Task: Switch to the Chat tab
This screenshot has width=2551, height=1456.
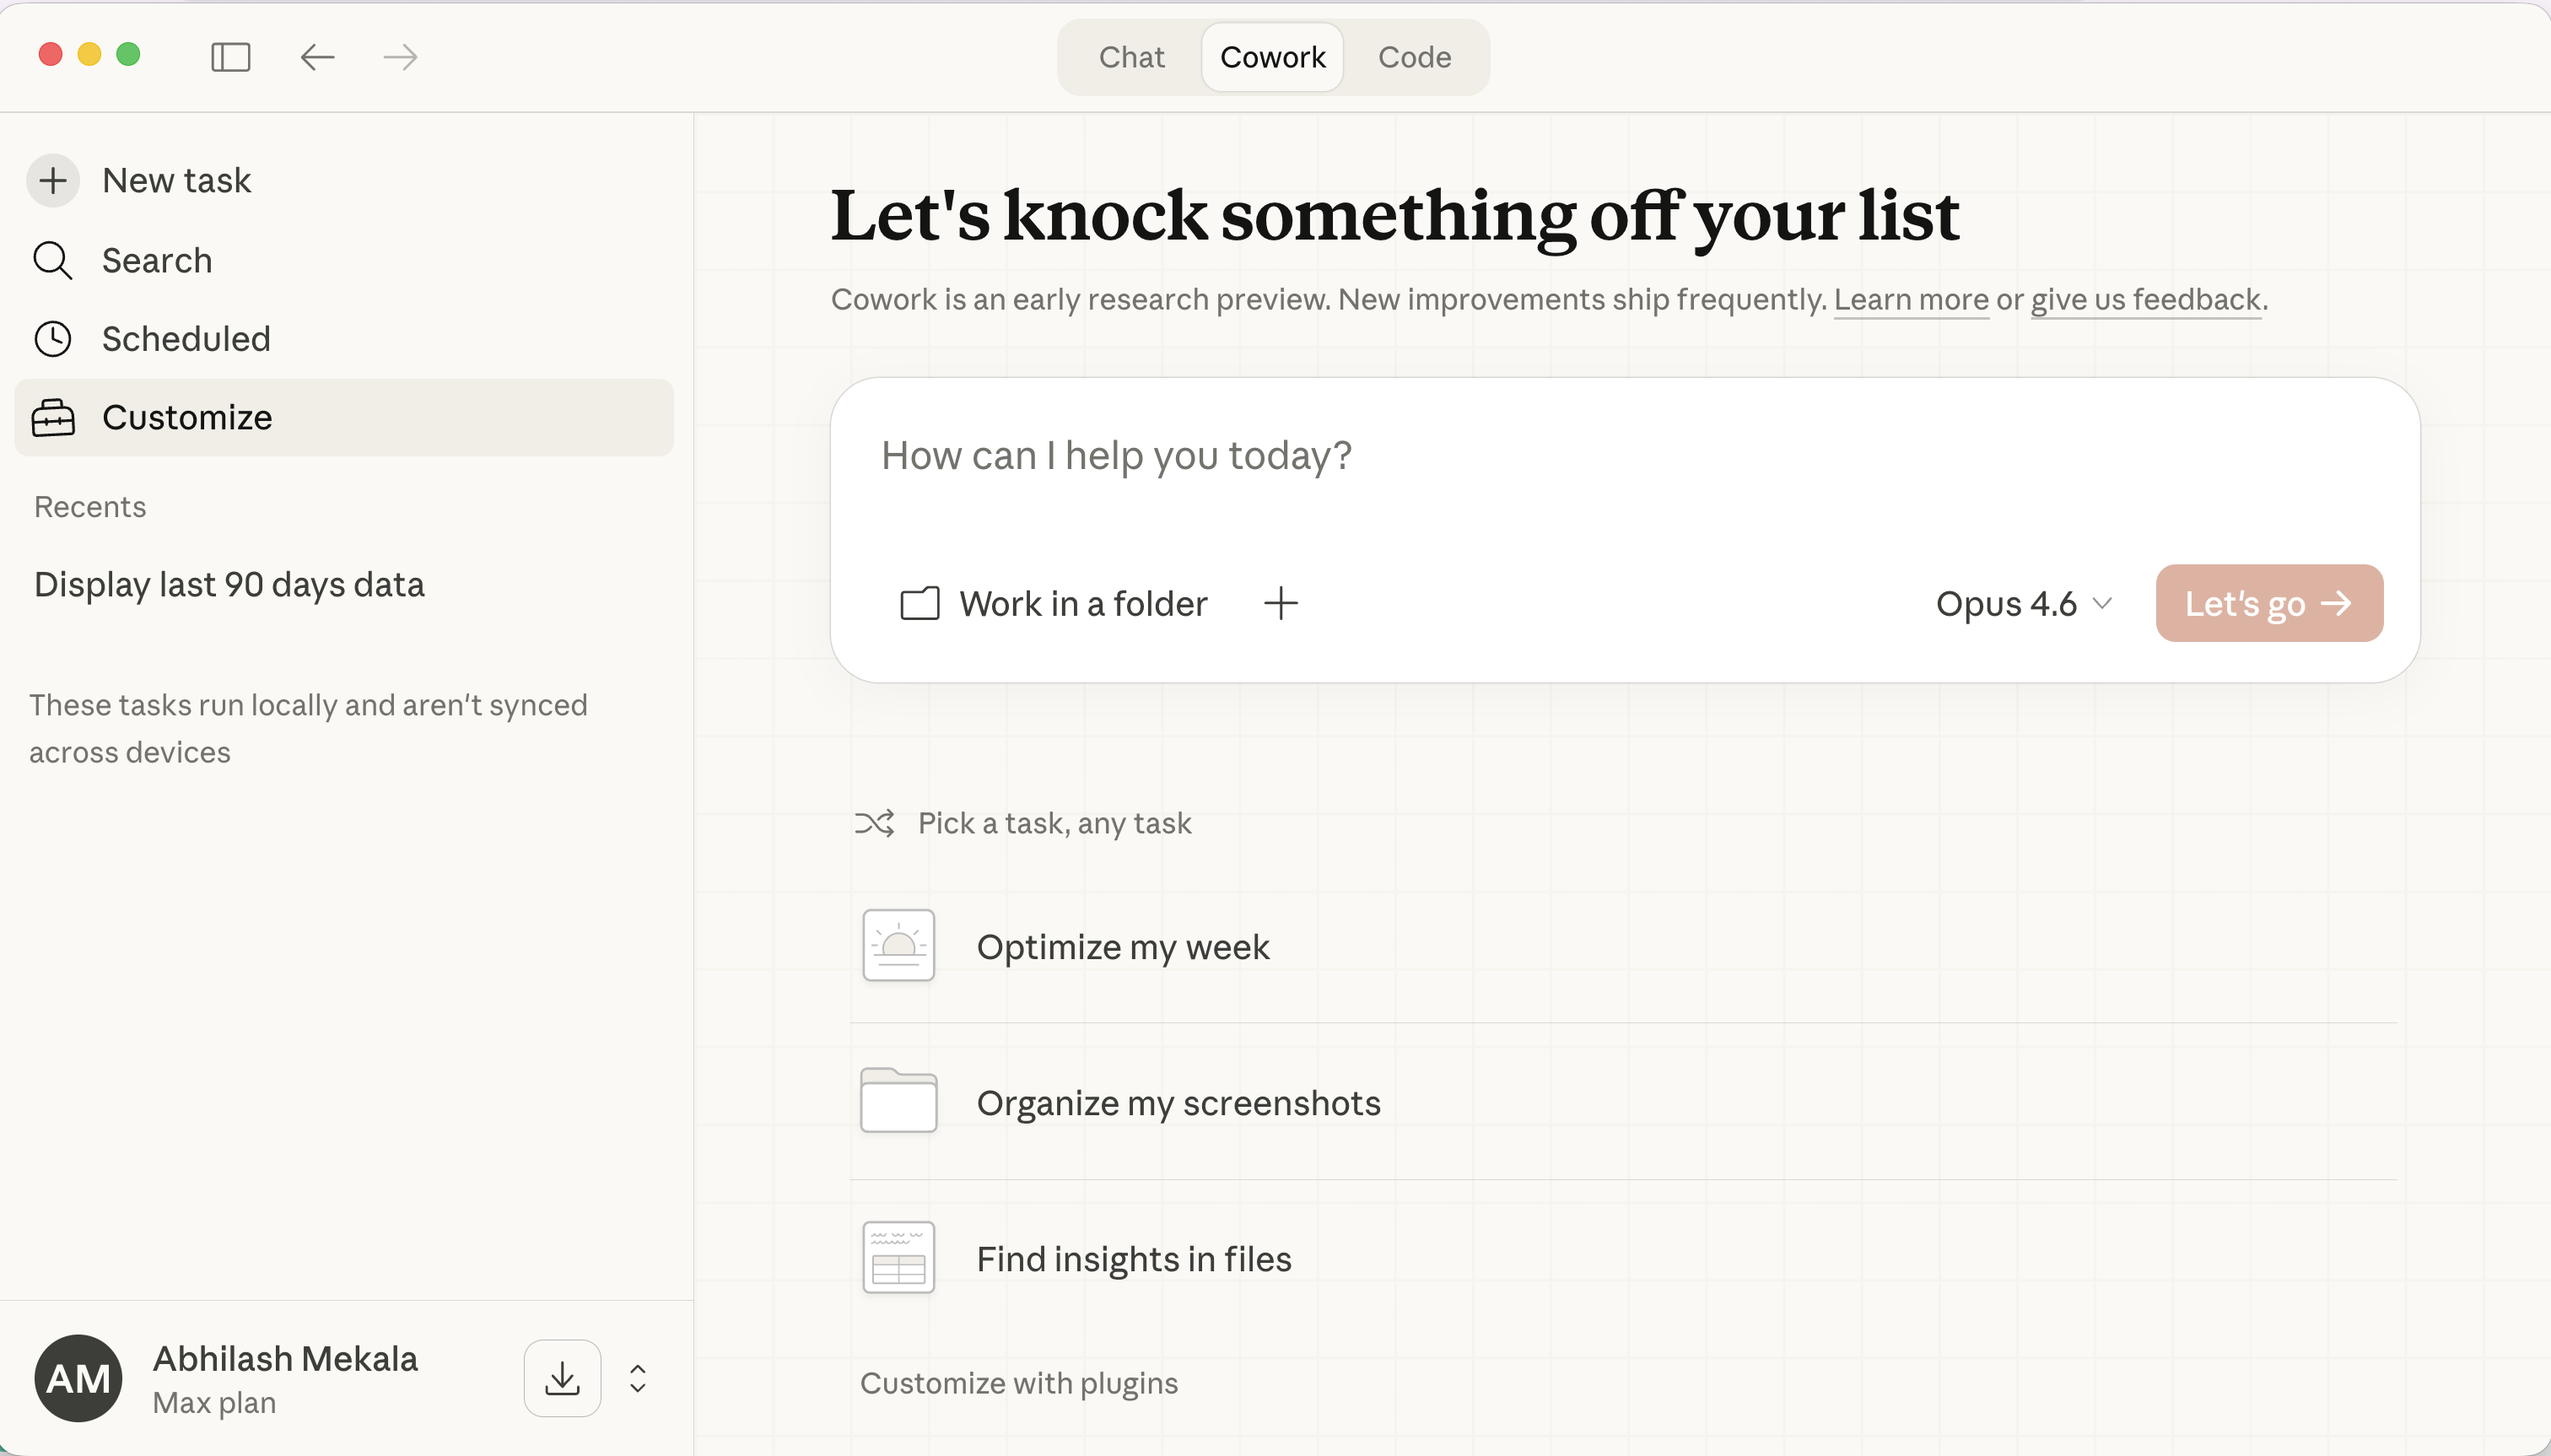Action: click(x=1131, y=57)
